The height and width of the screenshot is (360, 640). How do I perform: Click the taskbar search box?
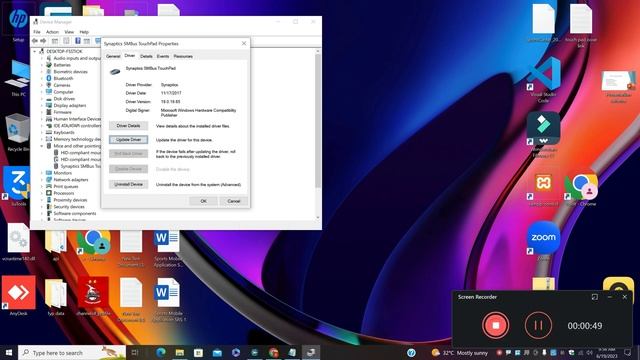pyautogui.click(x=72, y=353)
